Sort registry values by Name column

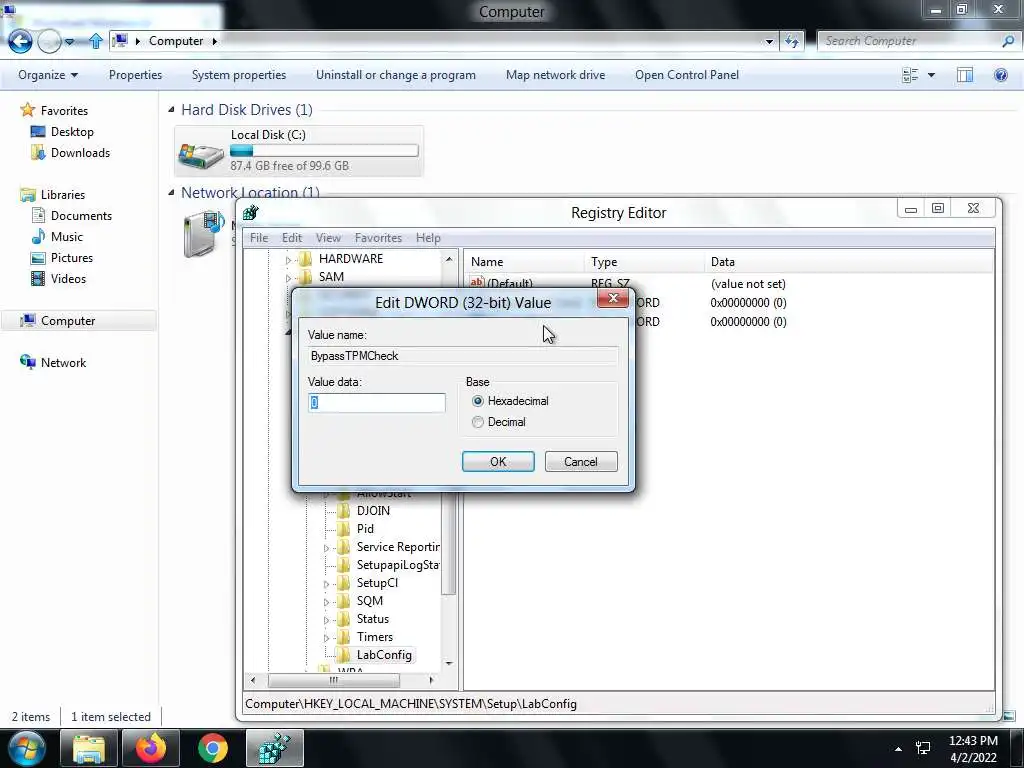525,262
